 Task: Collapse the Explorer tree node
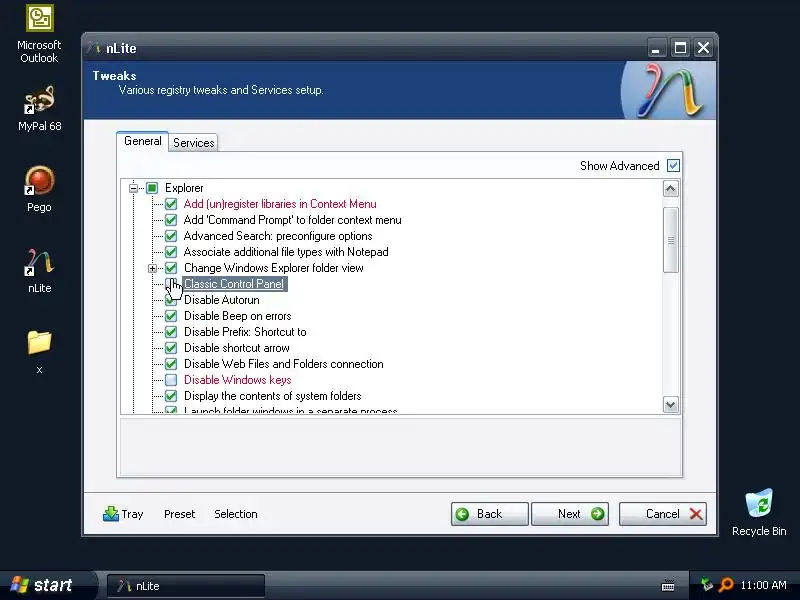pos(133,188)
